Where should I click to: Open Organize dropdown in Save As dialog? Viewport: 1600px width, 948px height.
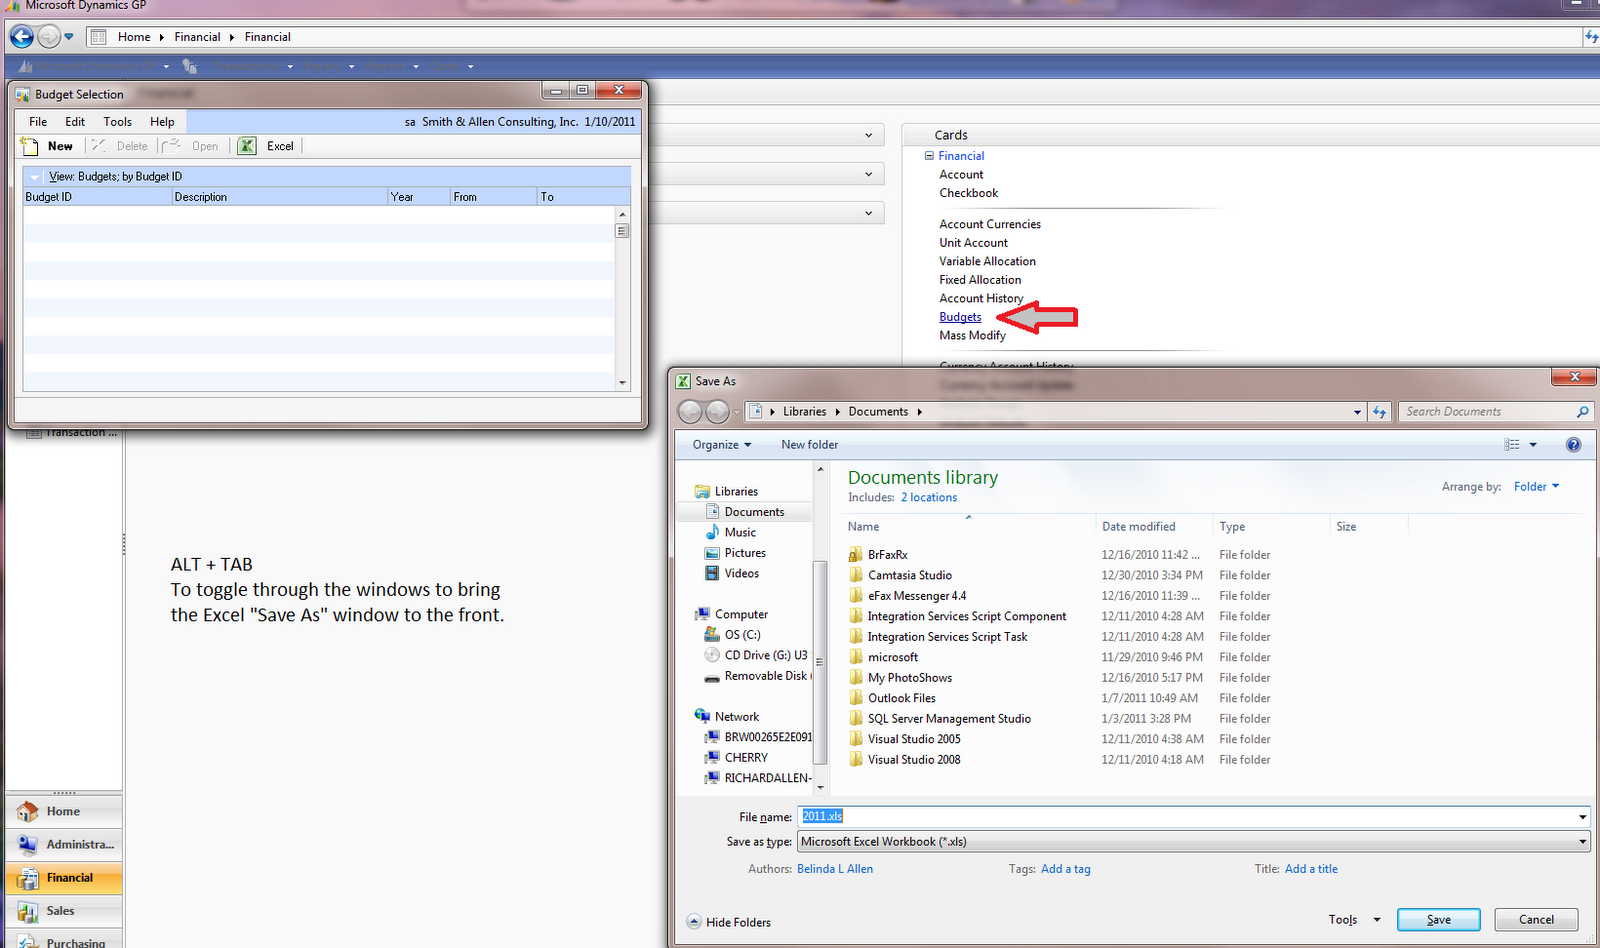pyautogui.click(x=722, y=445)
